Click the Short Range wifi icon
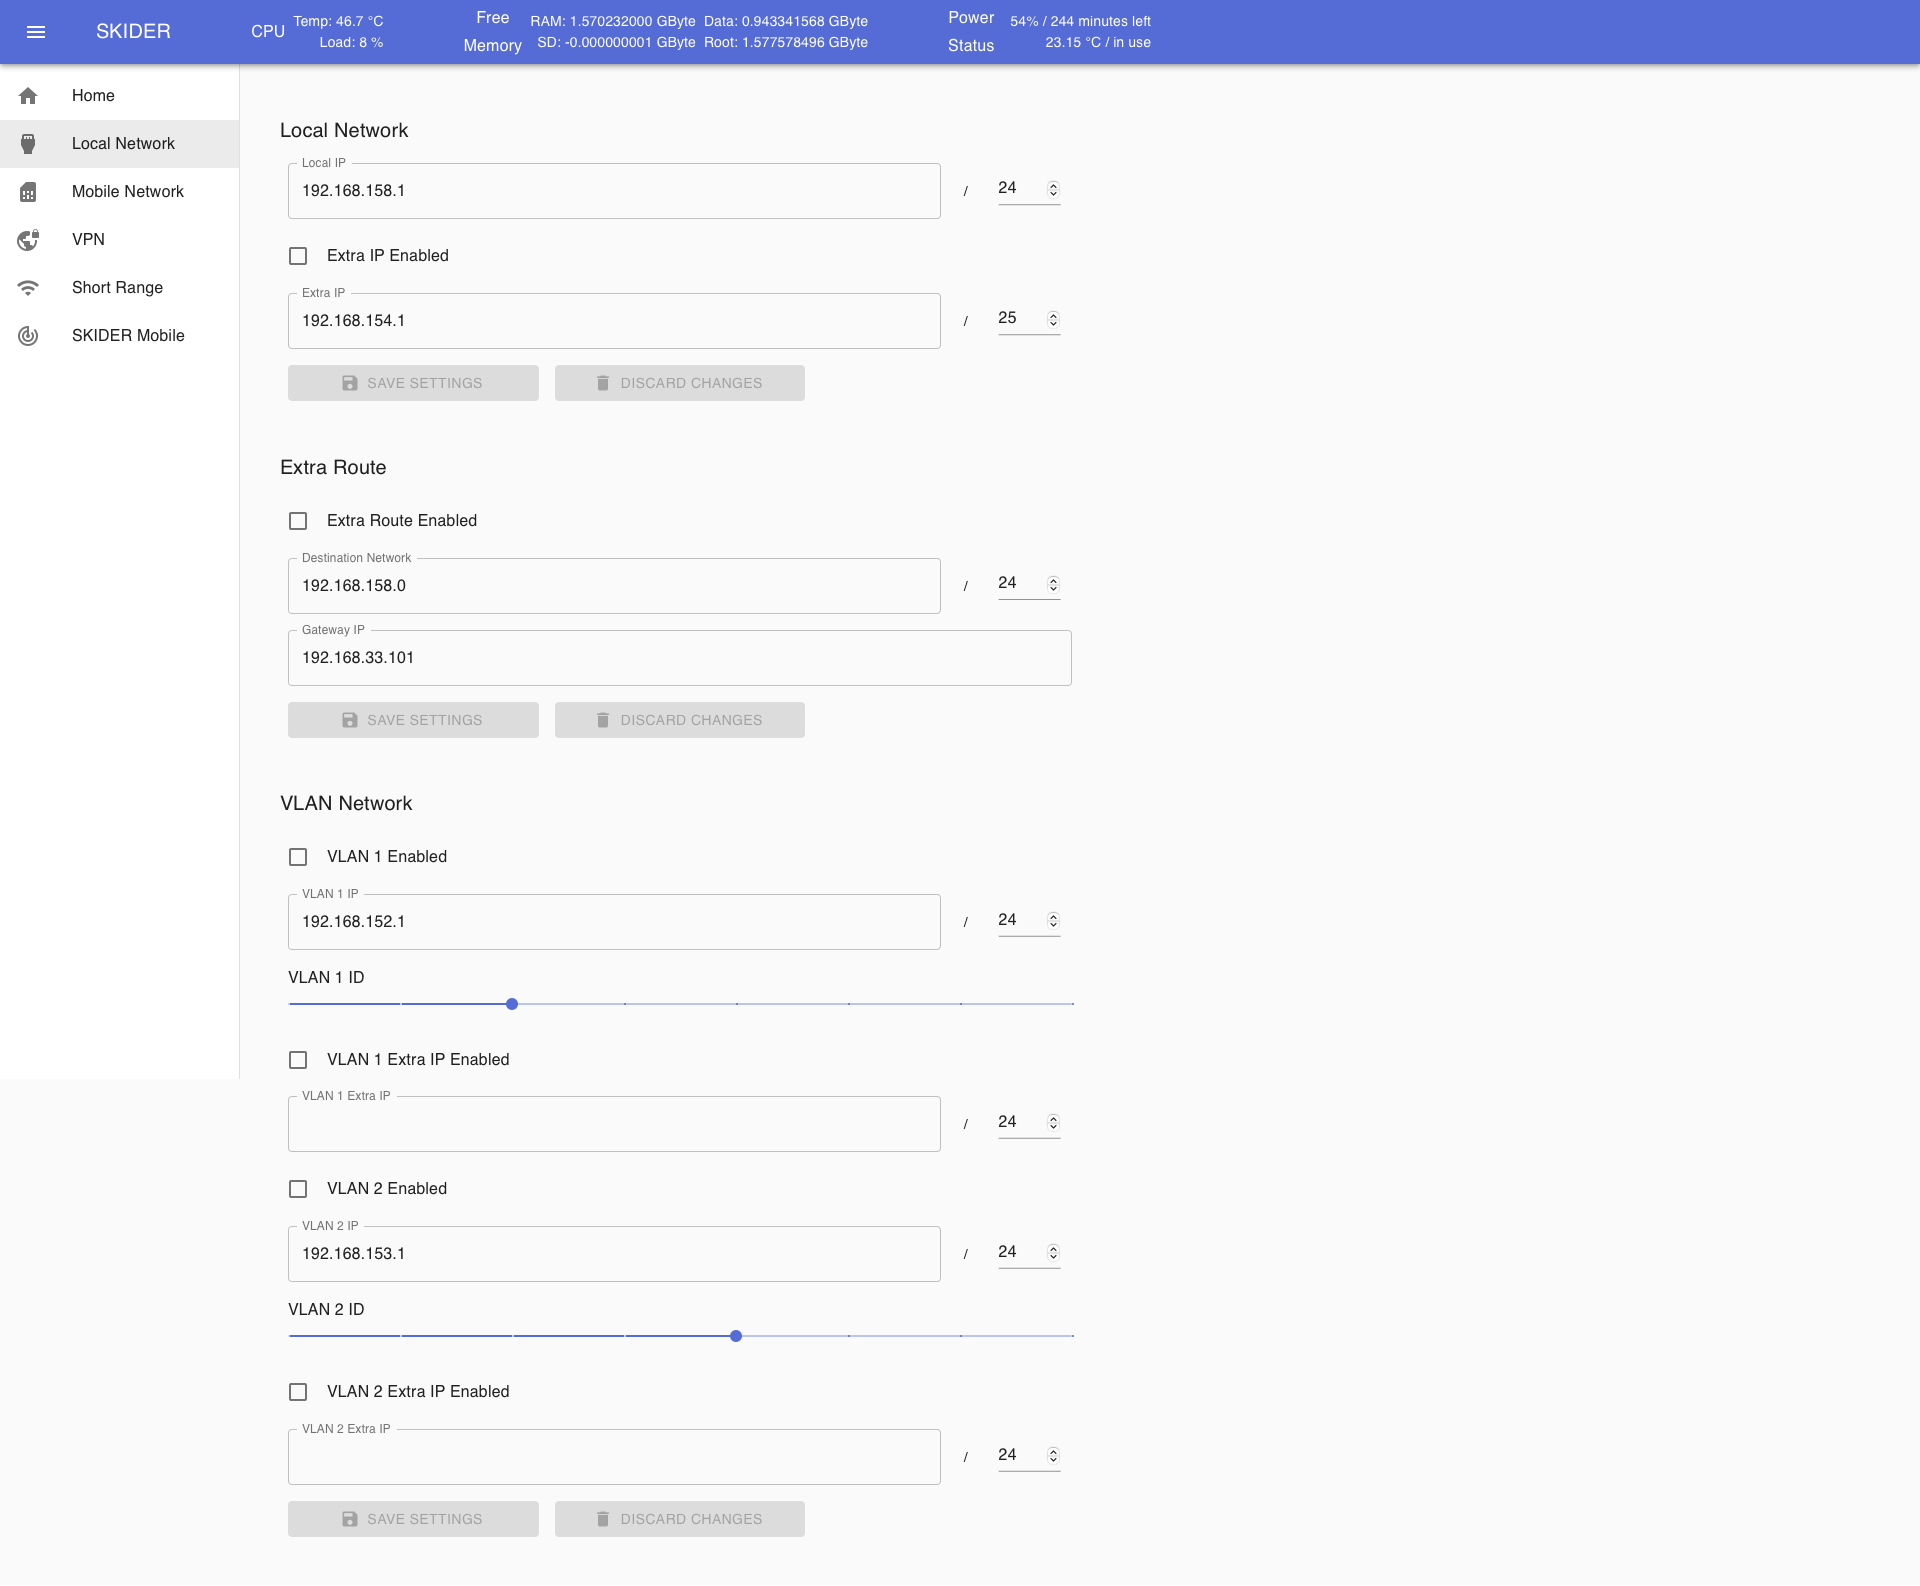This screenshot has width=1920, height=1586. (x=28, y=288)
